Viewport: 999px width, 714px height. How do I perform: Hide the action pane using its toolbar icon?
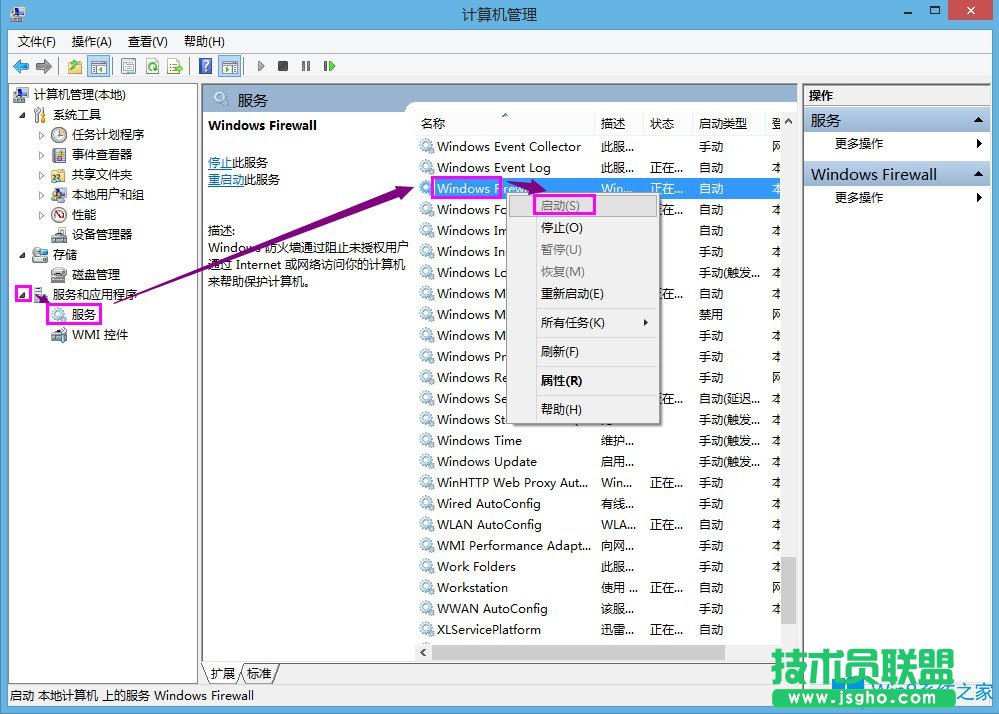(x=229, y=66)
